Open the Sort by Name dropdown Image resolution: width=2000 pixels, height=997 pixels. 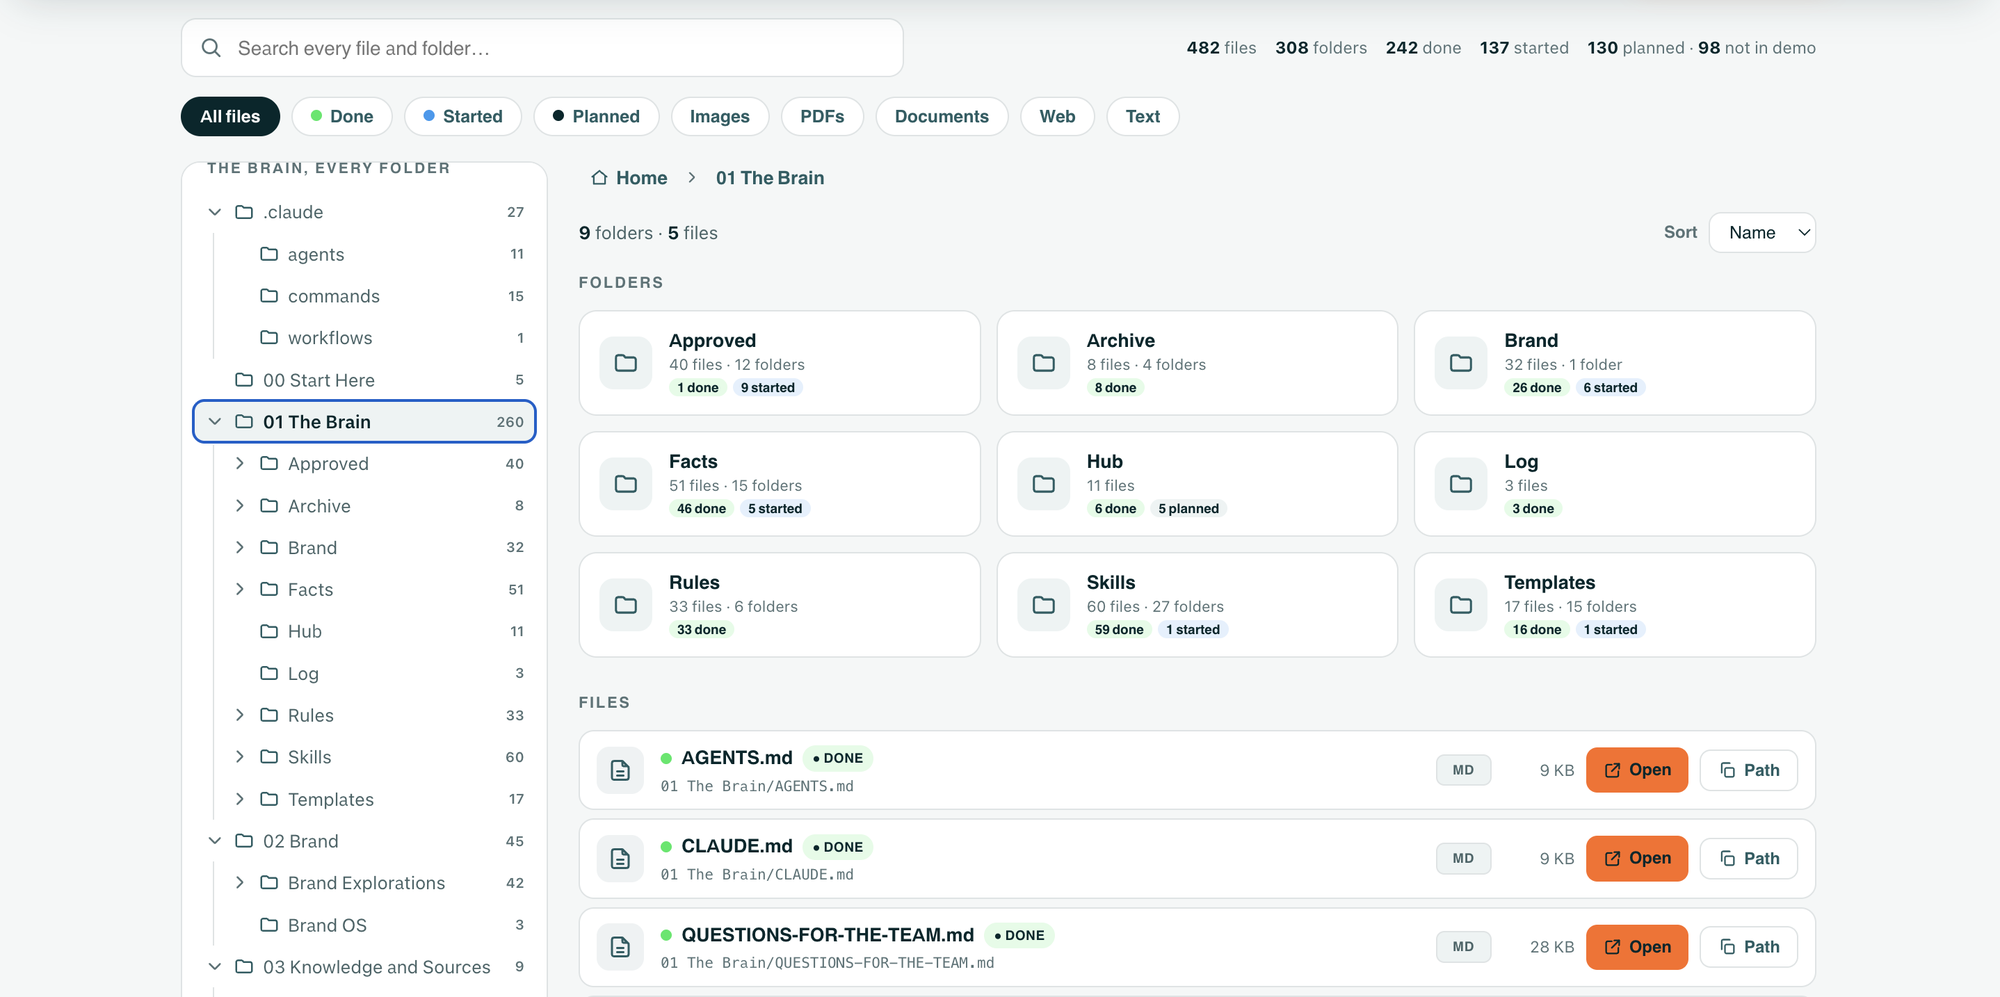pyautogui.click(x=1762, y=233)
